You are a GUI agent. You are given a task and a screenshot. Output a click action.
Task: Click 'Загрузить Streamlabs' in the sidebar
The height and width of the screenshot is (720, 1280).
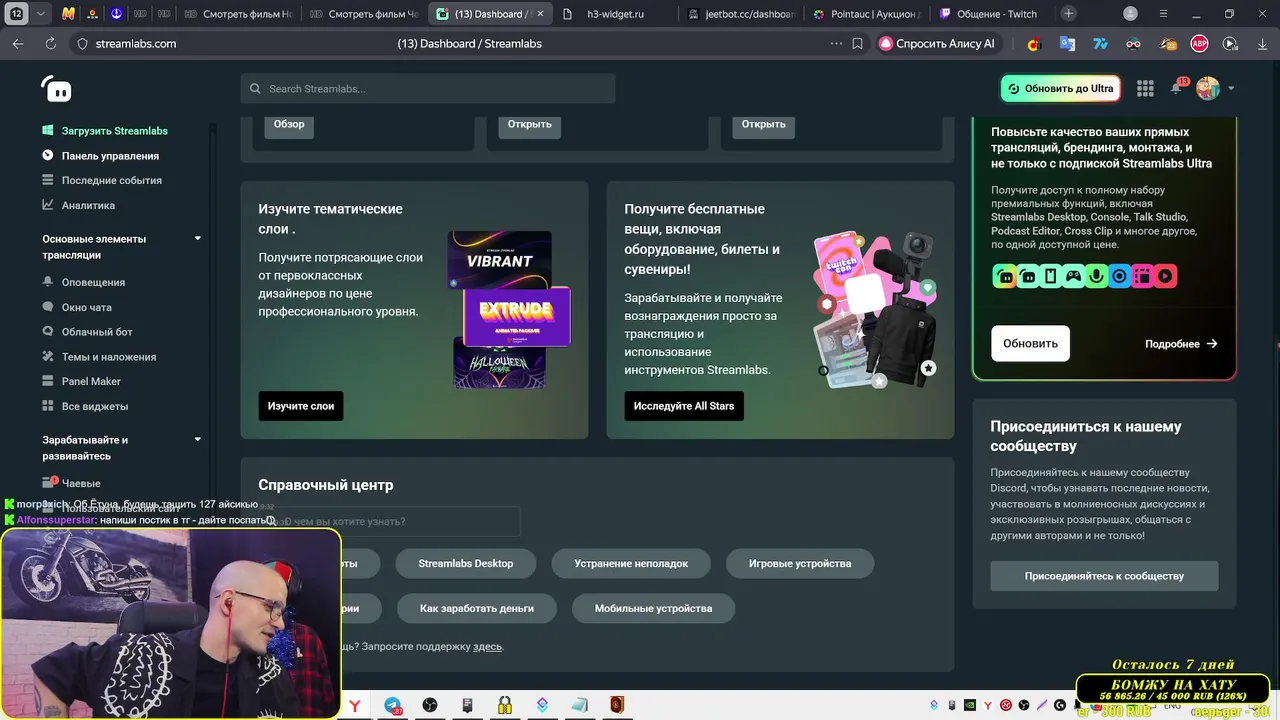coord(114,131)
